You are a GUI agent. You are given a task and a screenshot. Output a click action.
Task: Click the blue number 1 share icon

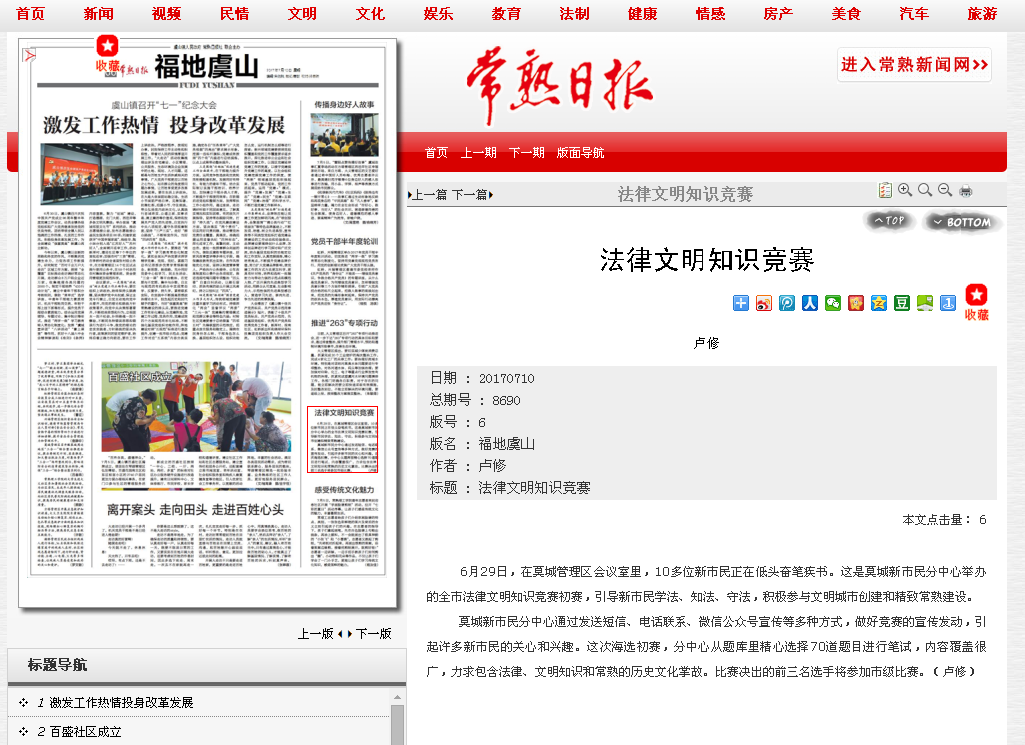(948, 303)
